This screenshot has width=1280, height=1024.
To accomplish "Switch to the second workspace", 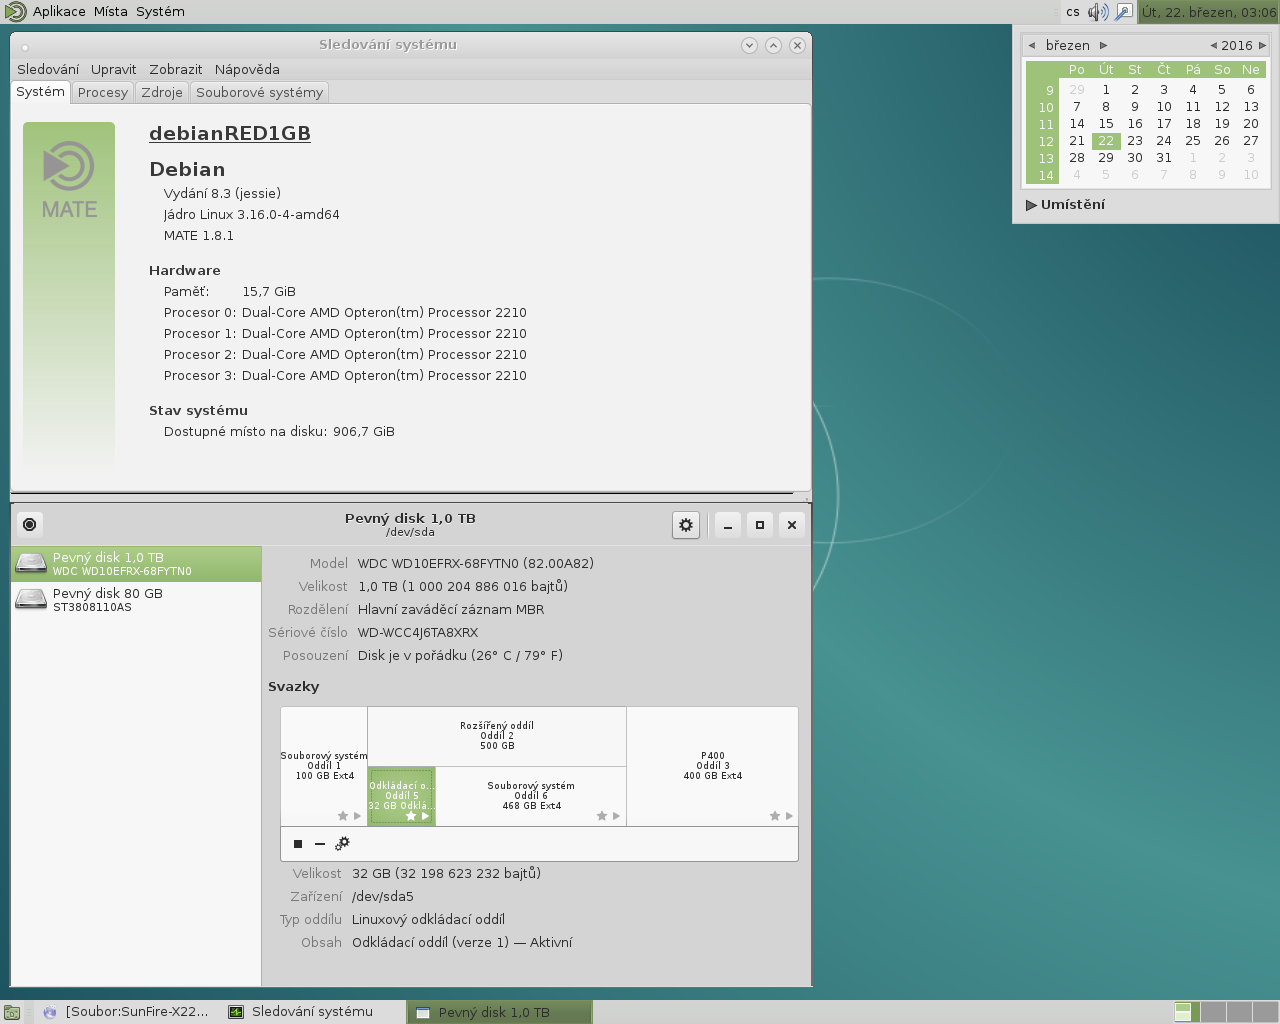I will click(1213, 1012).
